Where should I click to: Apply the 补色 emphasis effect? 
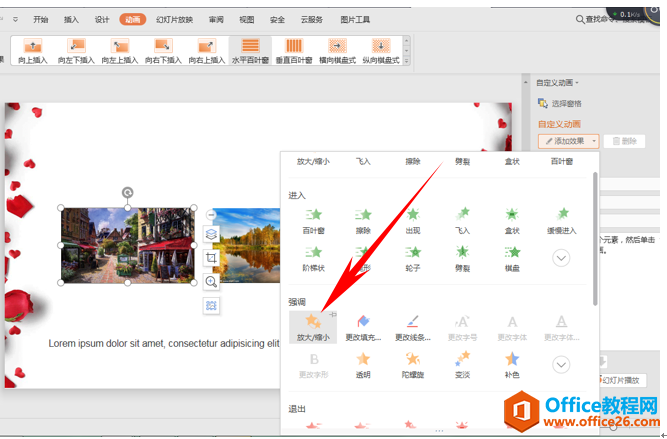point(512,365)
